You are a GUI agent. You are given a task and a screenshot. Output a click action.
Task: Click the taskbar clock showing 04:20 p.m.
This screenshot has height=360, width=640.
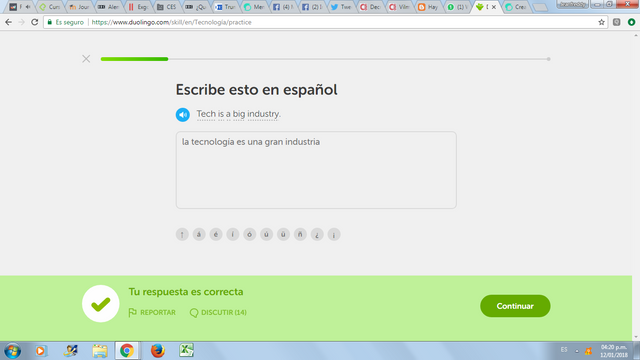click(613, 351)
